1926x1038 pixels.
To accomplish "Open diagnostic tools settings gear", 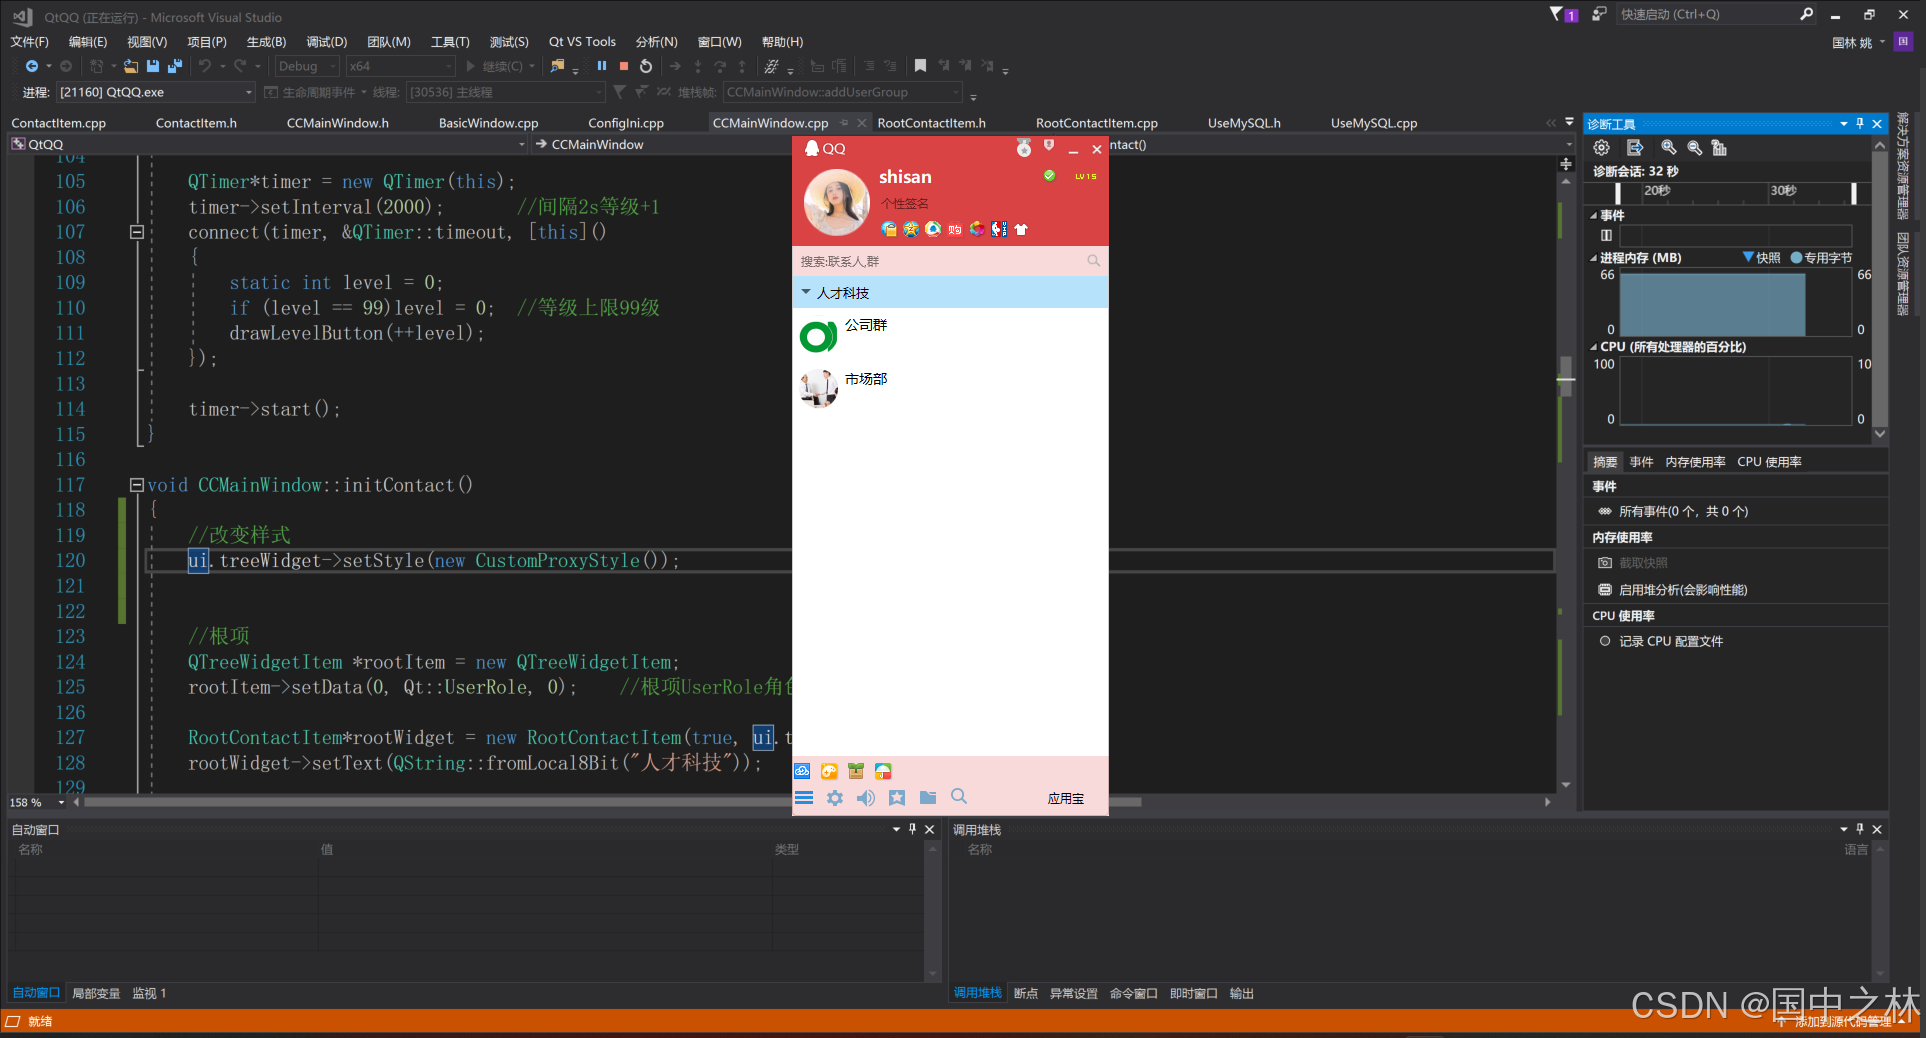I will 1601,148.
